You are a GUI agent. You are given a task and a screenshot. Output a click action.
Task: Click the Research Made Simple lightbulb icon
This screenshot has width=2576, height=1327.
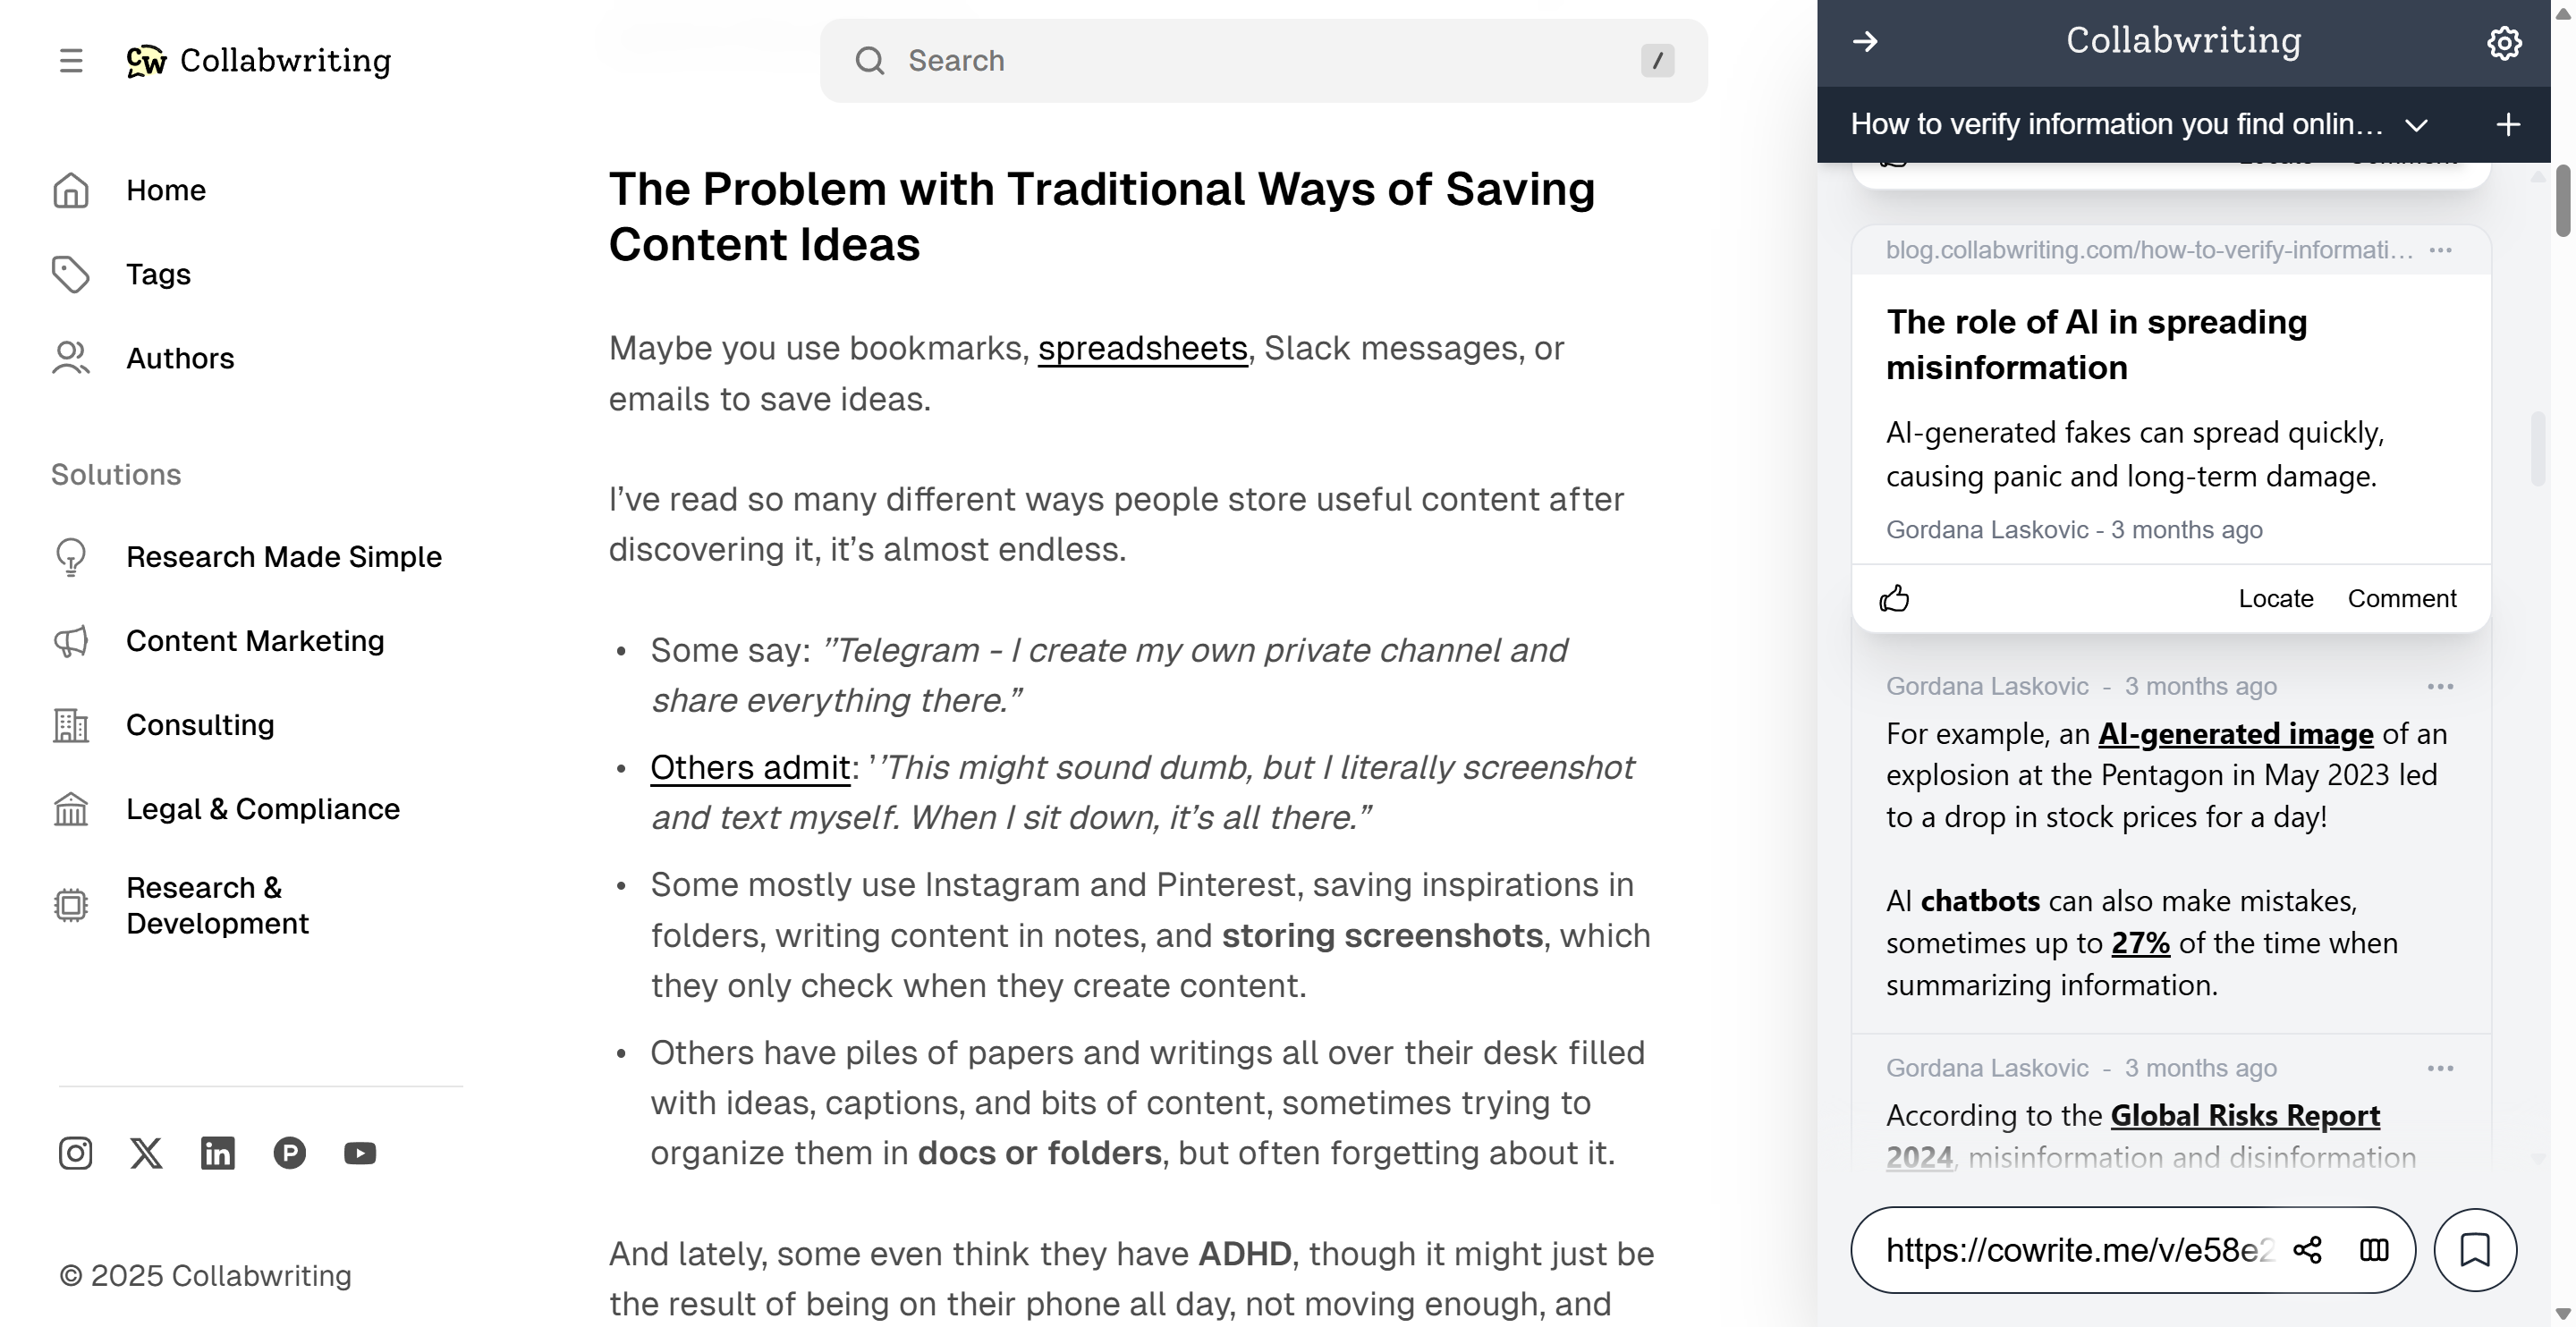[71, 557]
